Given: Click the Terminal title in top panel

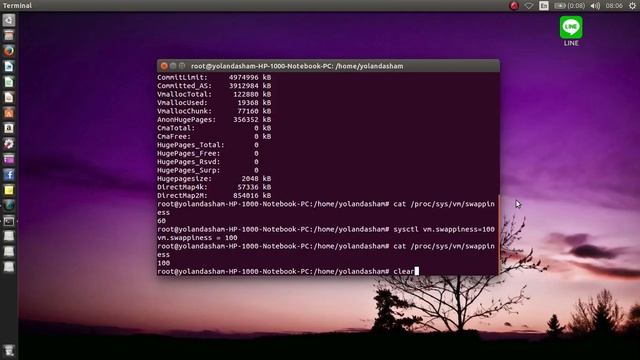Looking at the screenshot, I should (17, 6).
